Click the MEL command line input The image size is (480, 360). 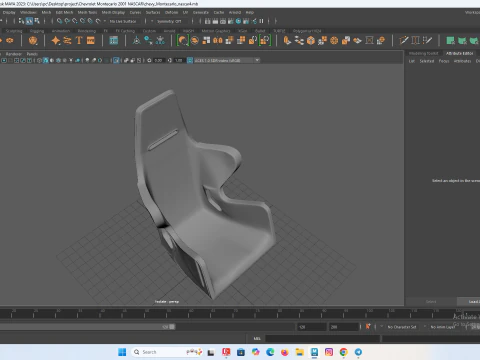tap(323, 339)
